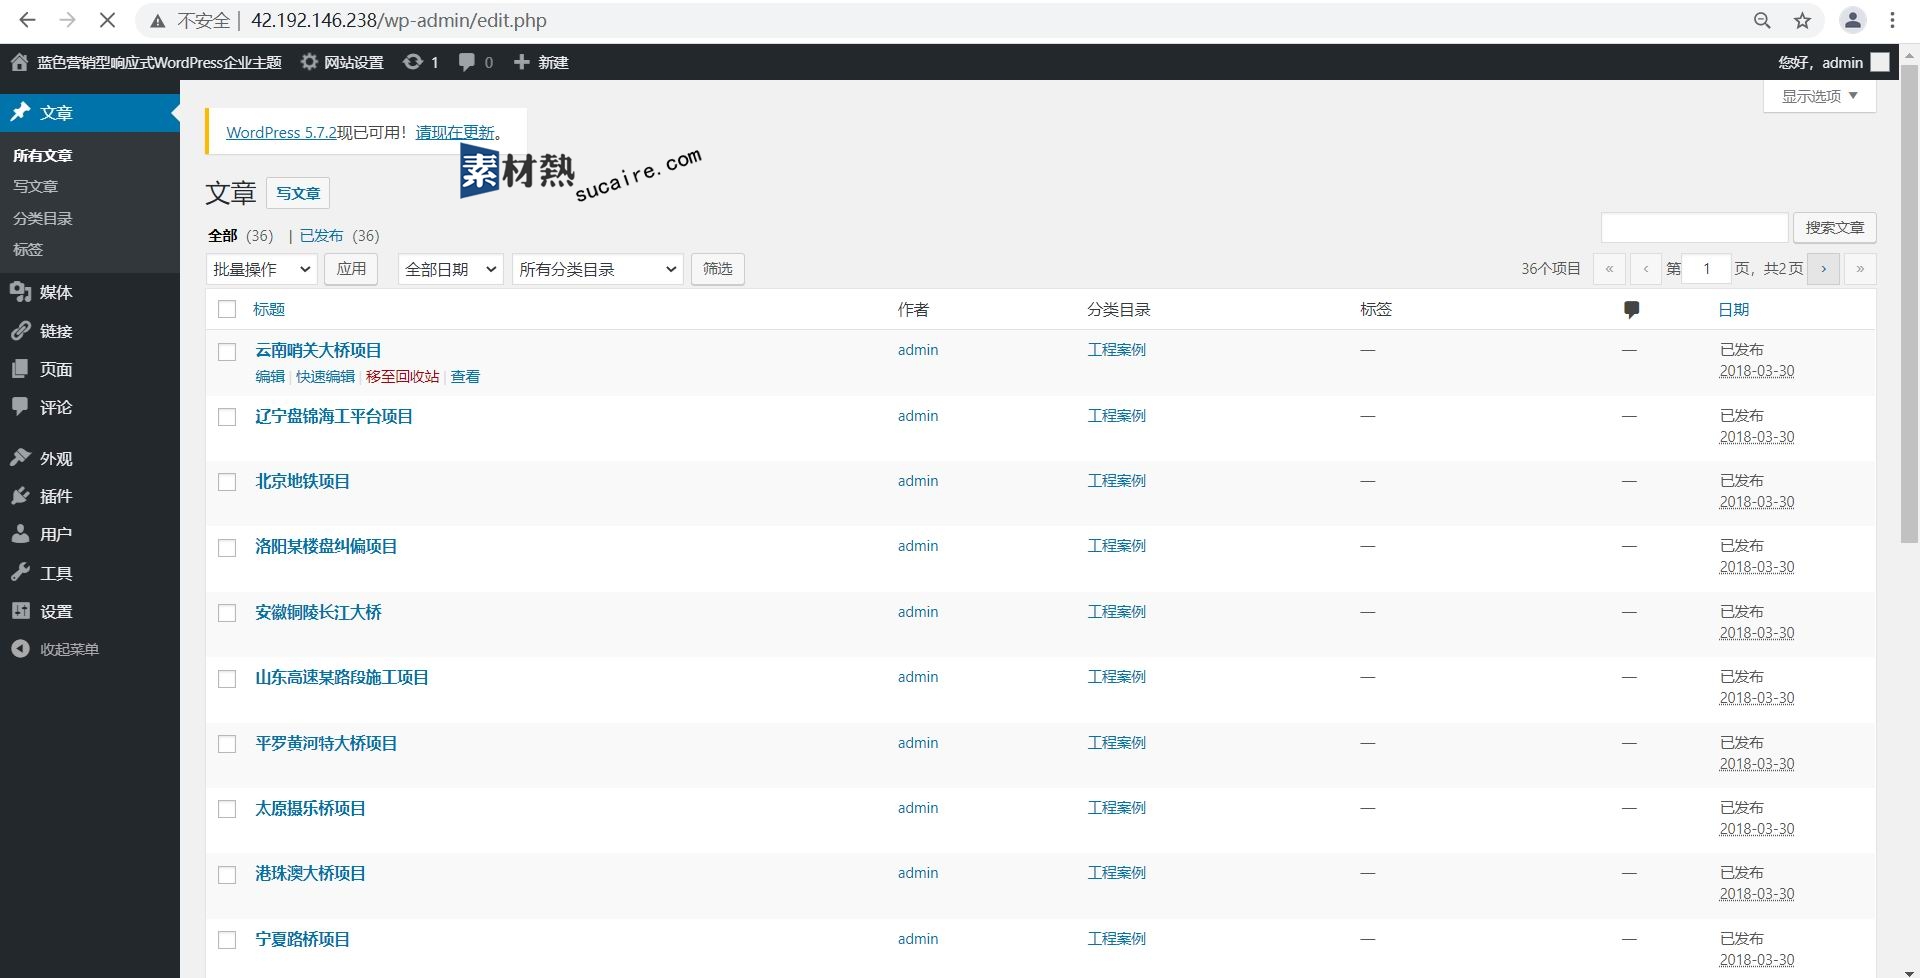Click 快速编辑 under 云南哨关大桥项目
Viewport: 1920px width, 978px height.
click(325, 377)
